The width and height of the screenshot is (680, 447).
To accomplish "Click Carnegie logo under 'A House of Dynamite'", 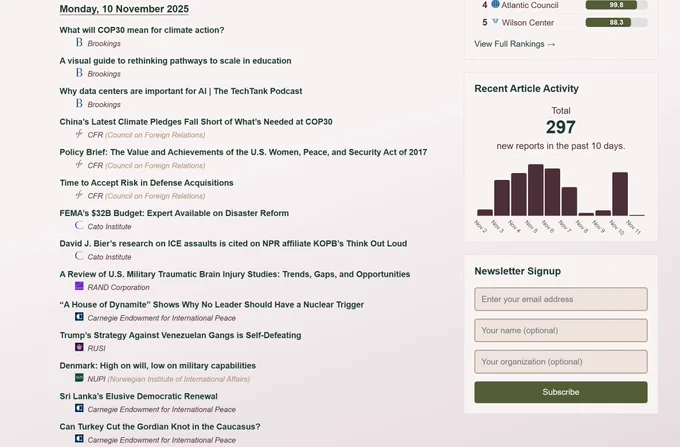I will tap(79, 316).
